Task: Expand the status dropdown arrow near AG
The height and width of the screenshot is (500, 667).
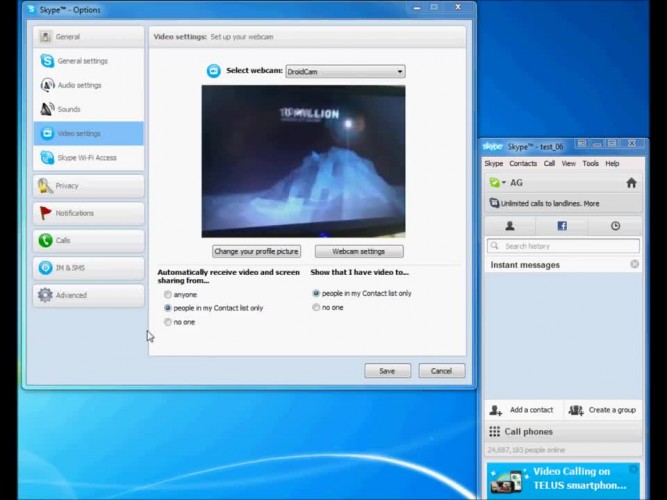Action: (504, 183)
